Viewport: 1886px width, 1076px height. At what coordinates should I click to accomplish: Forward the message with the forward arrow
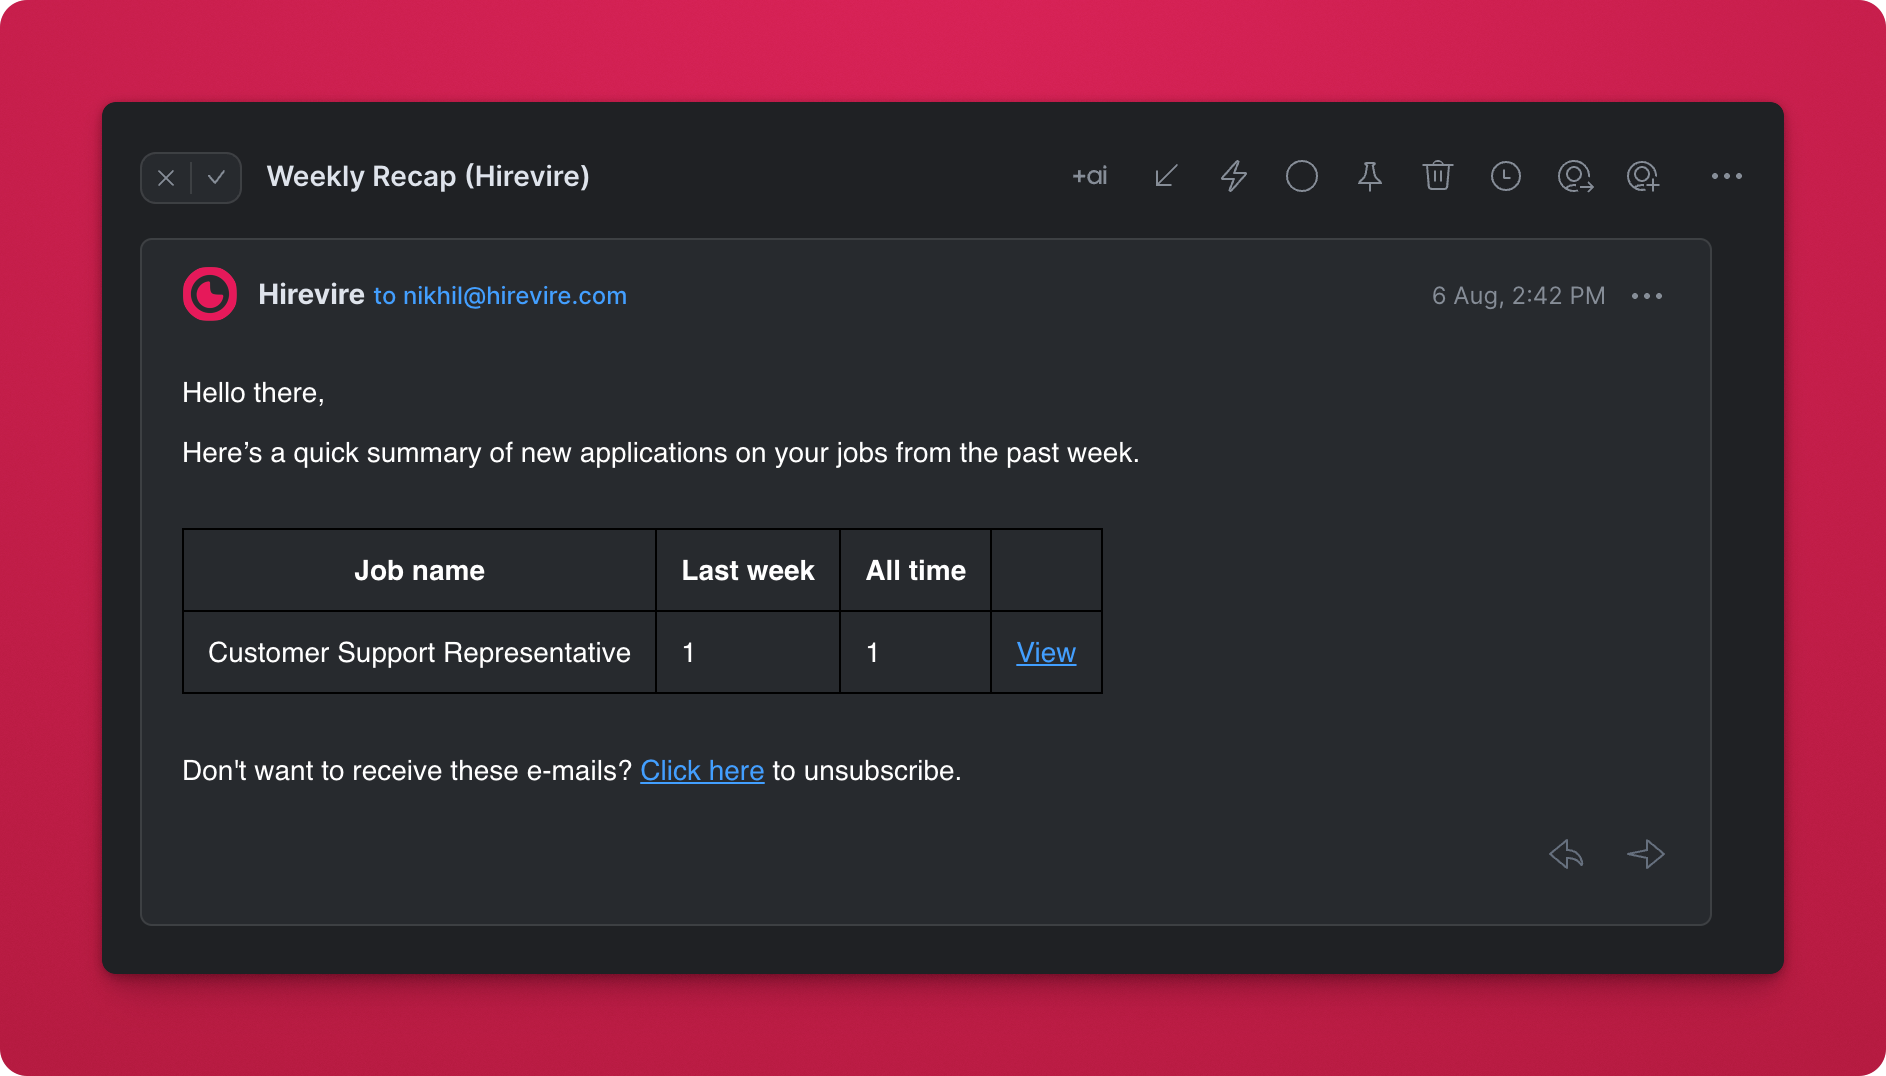pos(1645,854)
